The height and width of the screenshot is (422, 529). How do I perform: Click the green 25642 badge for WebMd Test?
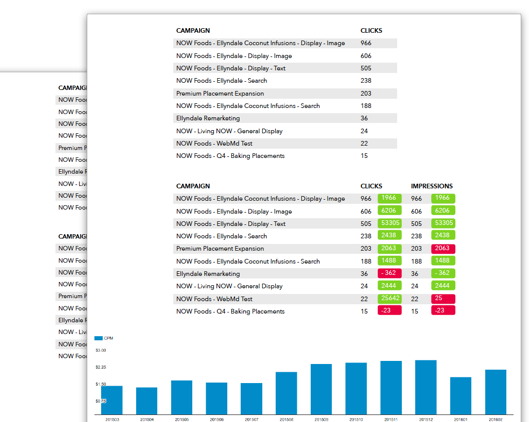[389, 298]
